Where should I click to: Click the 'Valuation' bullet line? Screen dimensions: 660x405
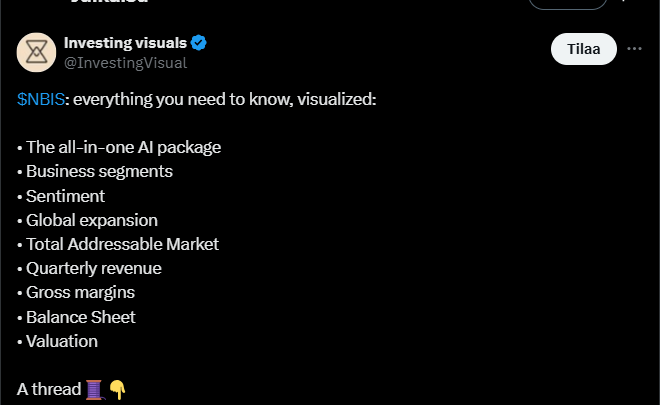(61, 341)
